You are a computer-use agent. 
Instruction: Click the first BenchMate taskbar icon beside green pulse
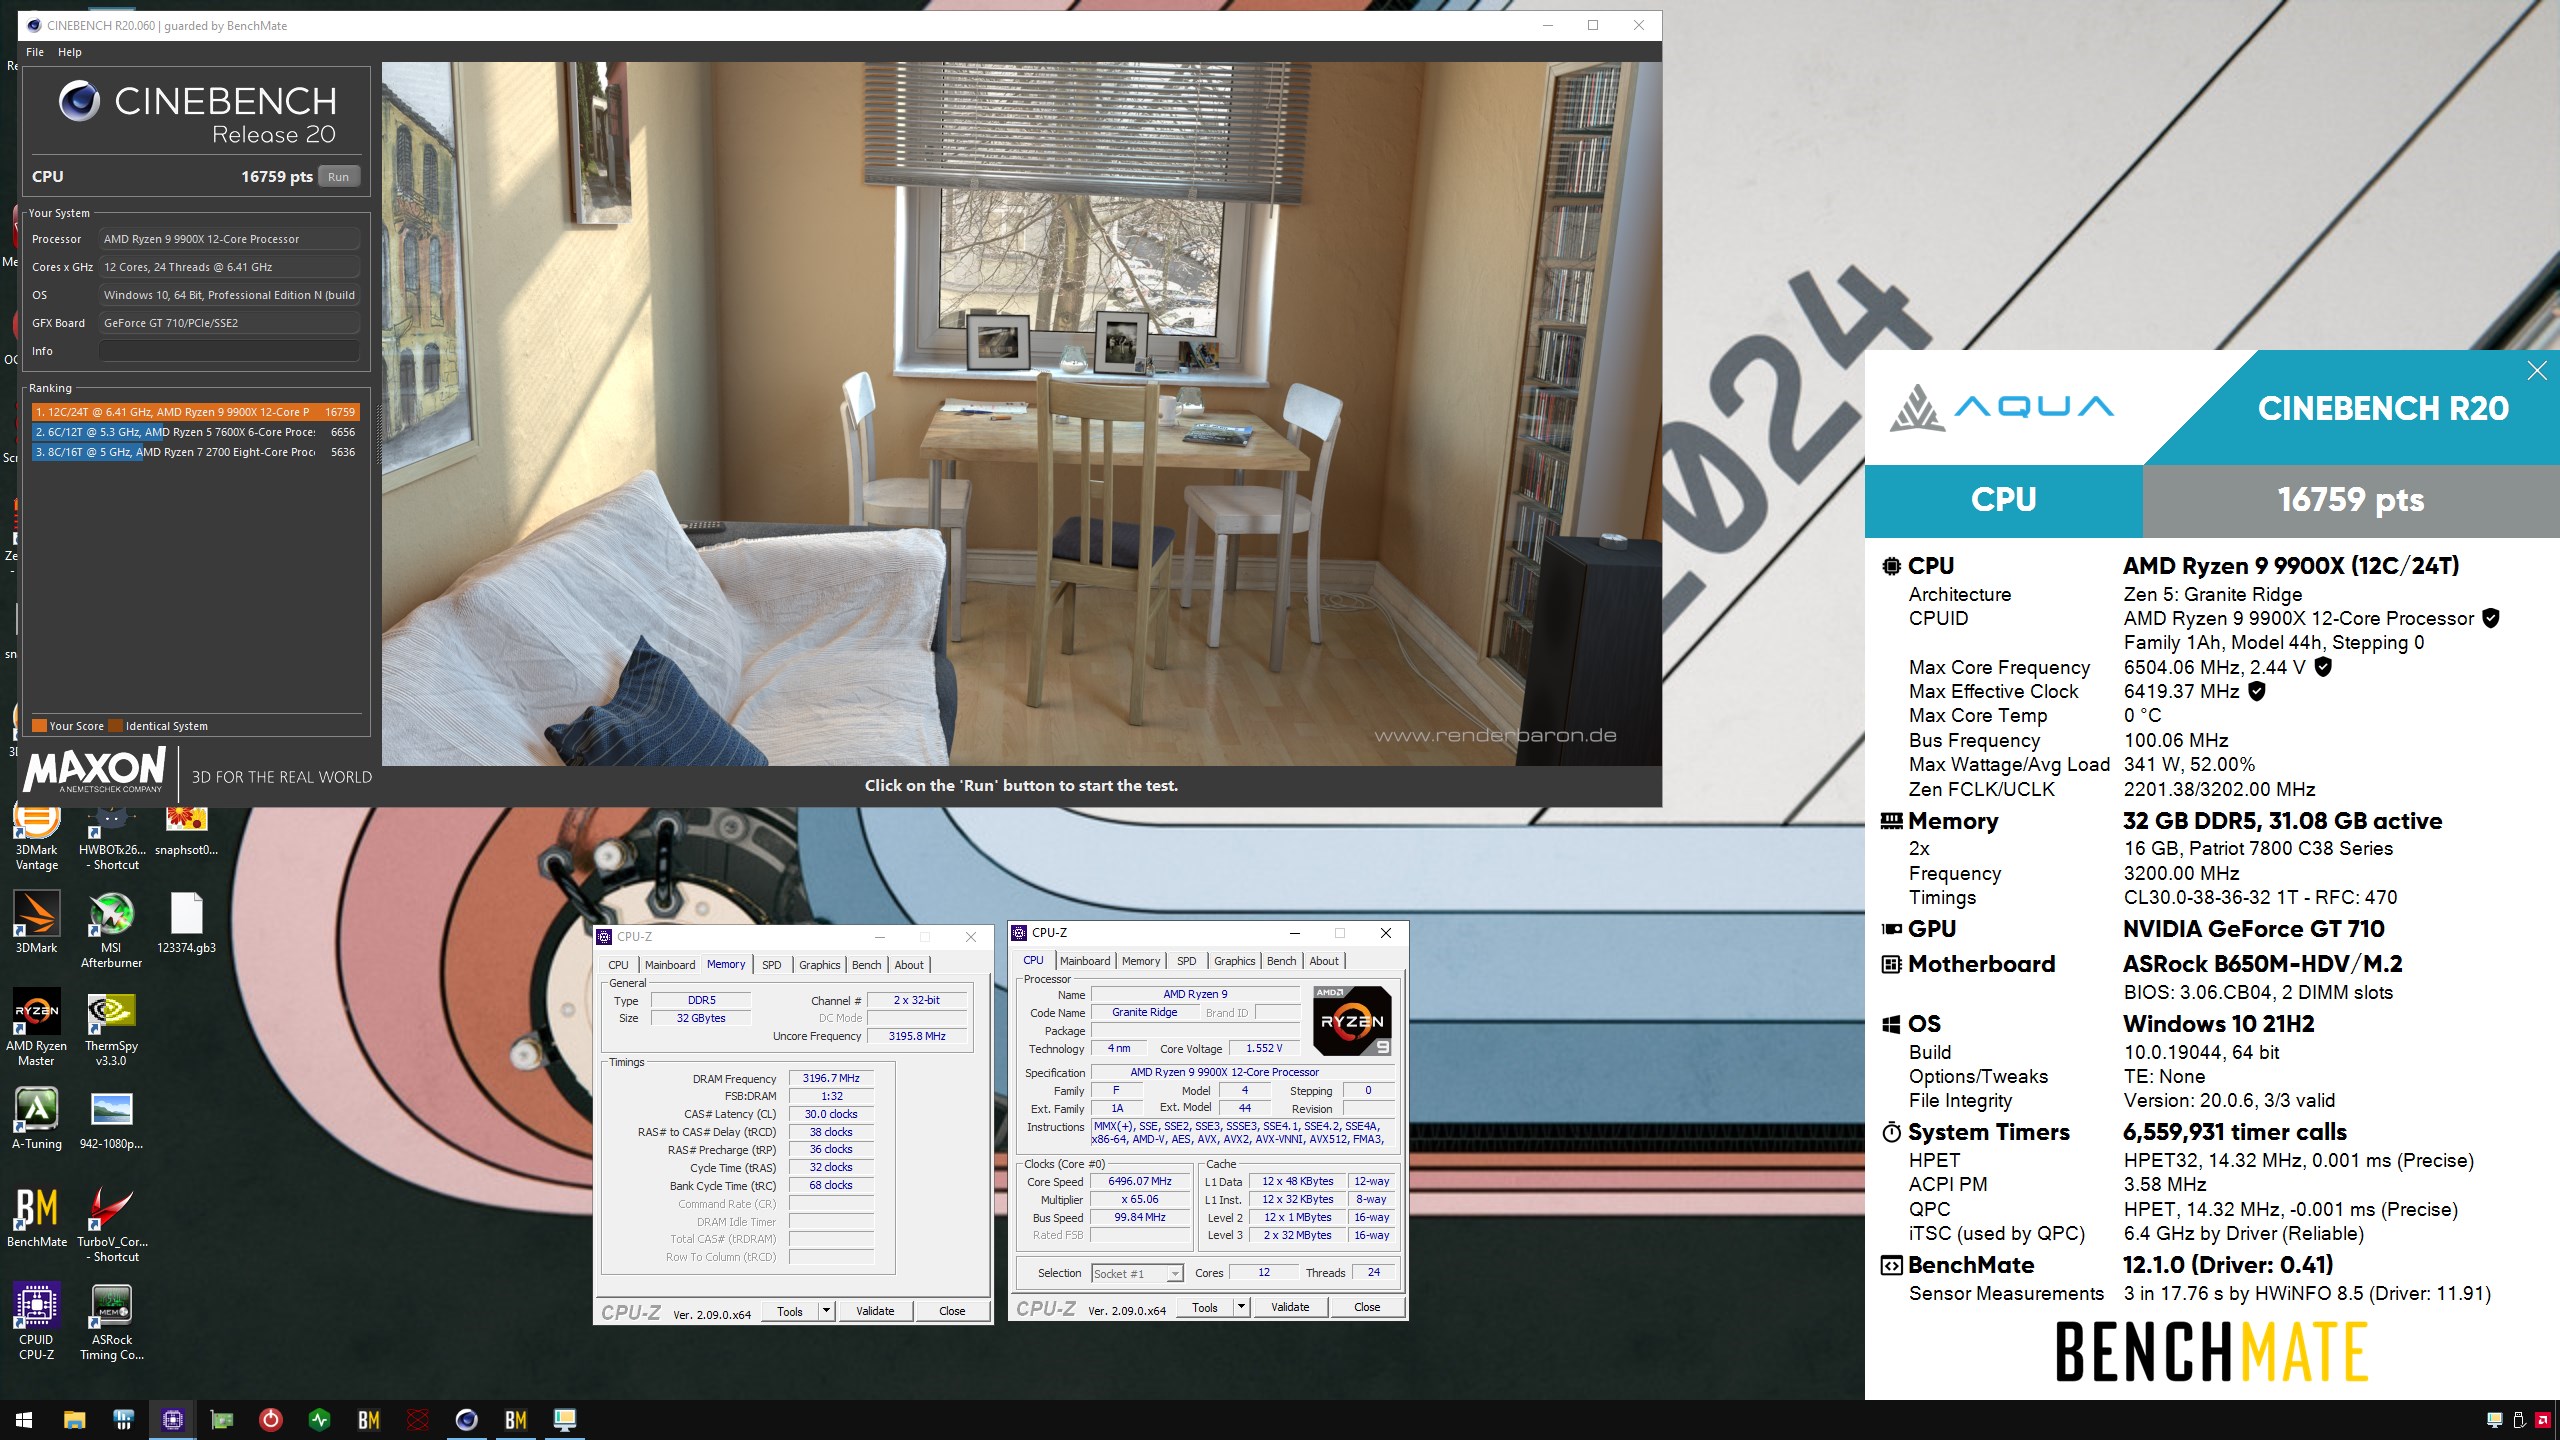(x=368, y=1420)
